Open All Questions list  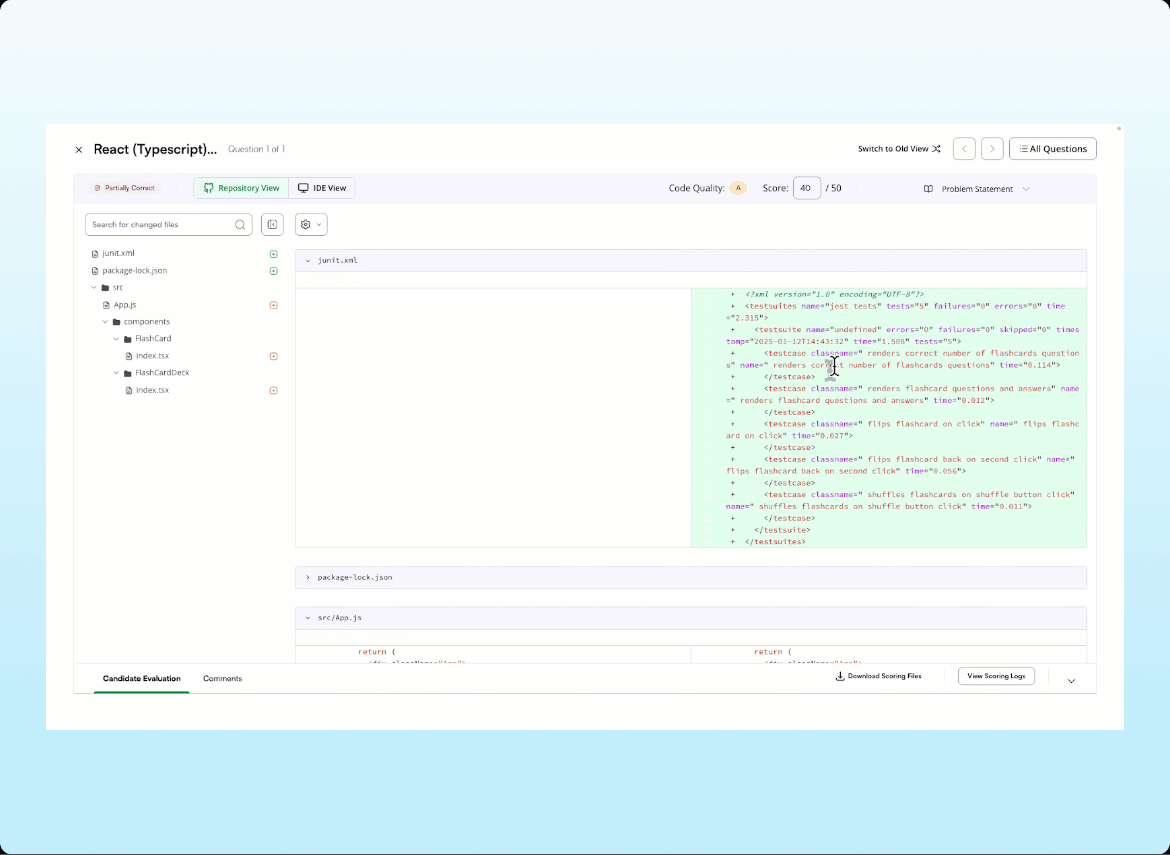(x=1052, y=149)
